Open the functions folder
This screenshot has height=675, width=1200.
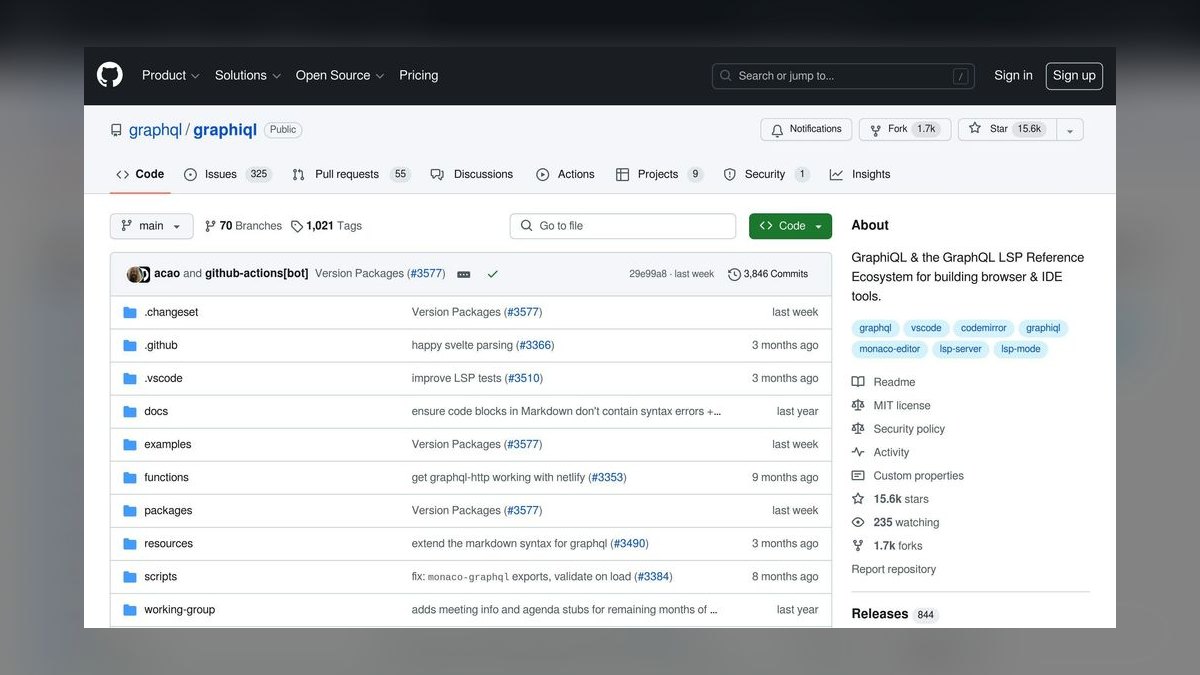click(x=166, y=477)
